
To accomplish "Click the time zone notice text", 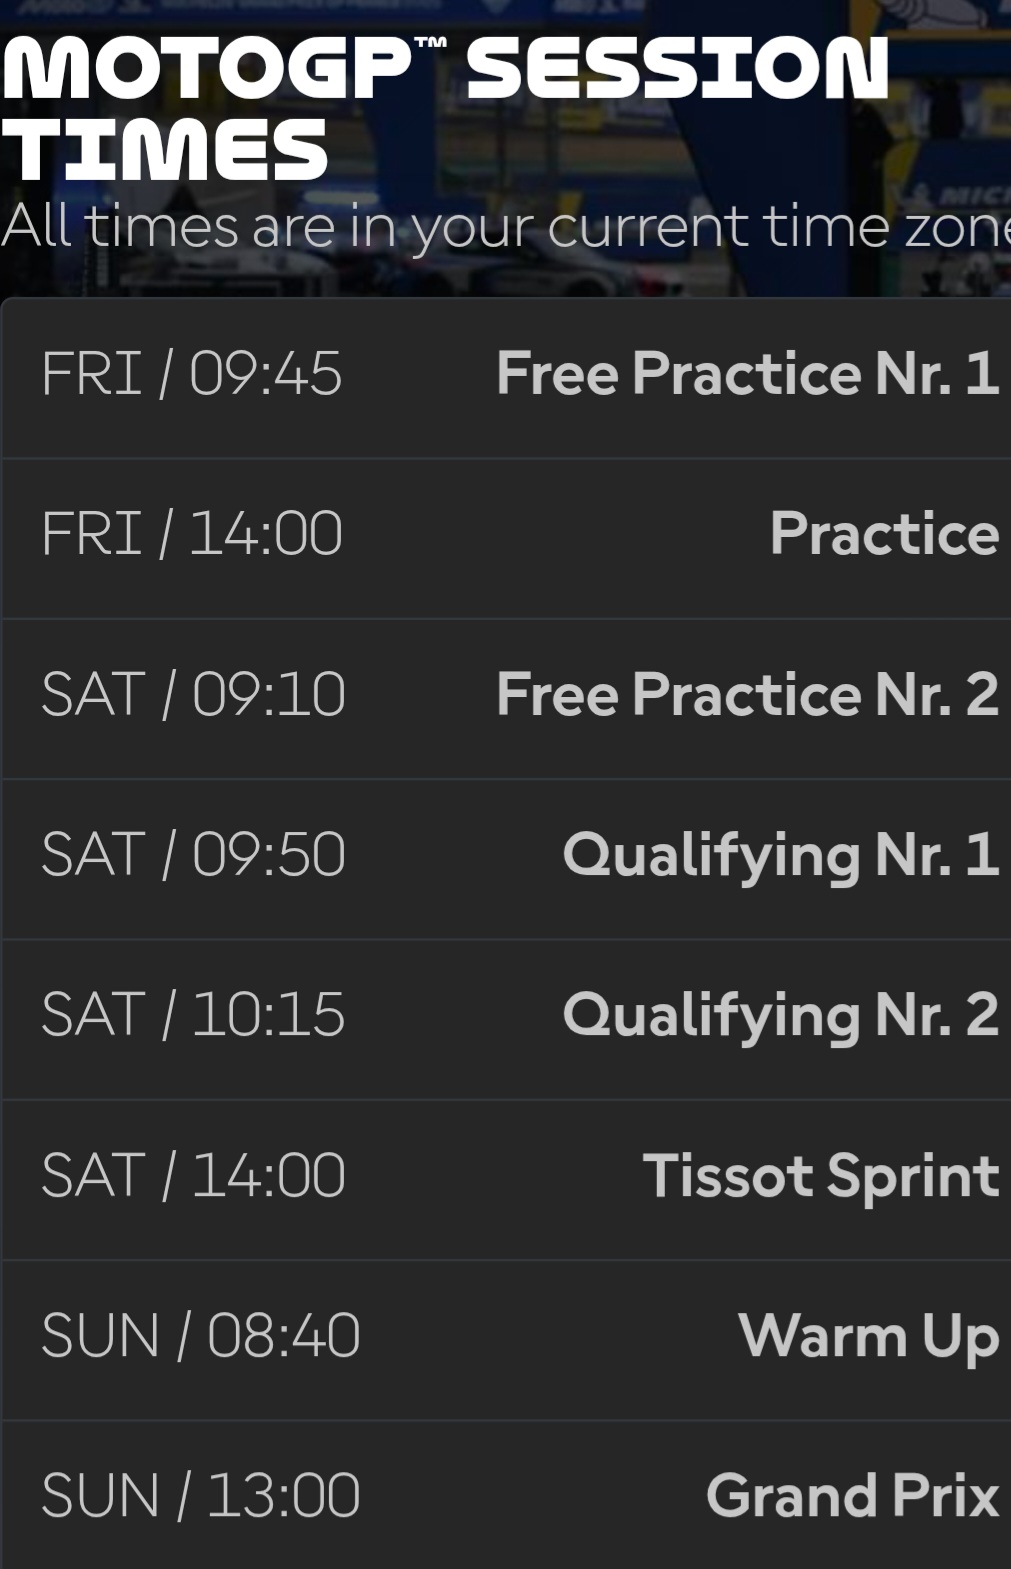I will (505, 227).
